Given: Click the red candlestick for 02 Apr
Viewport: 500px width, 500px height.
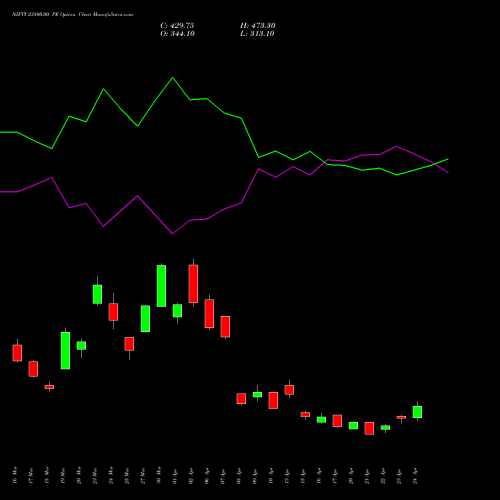Looking at the screenshot, I should (193, 283).
